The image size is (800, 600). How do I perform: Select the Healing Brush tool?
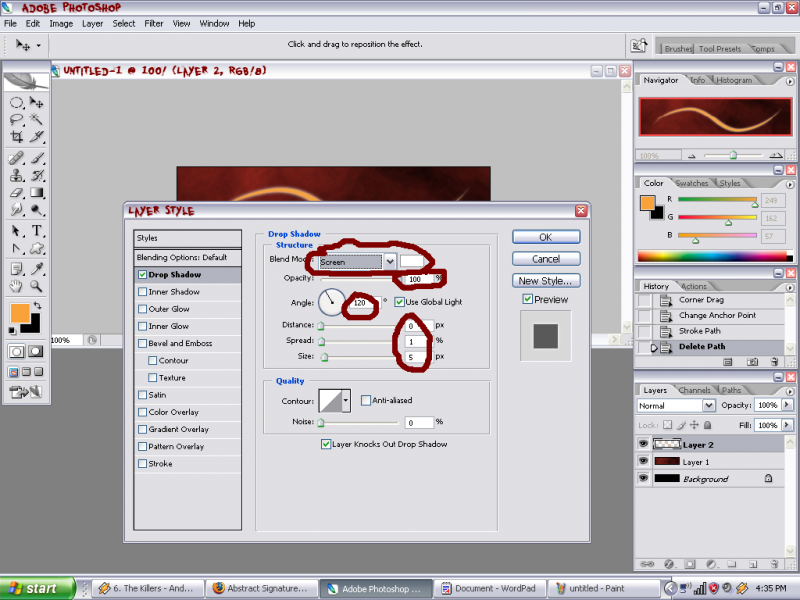pyautogui.click(x=16, y=158)
